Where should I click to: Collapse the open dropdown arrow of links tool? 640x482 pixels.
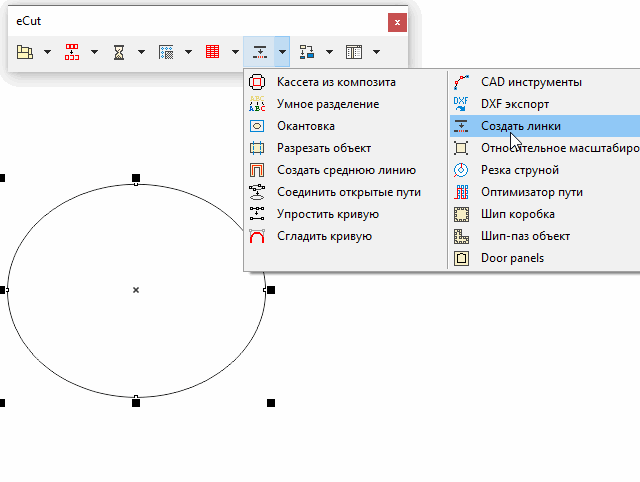pyautogui.click(x=282, y=52)
